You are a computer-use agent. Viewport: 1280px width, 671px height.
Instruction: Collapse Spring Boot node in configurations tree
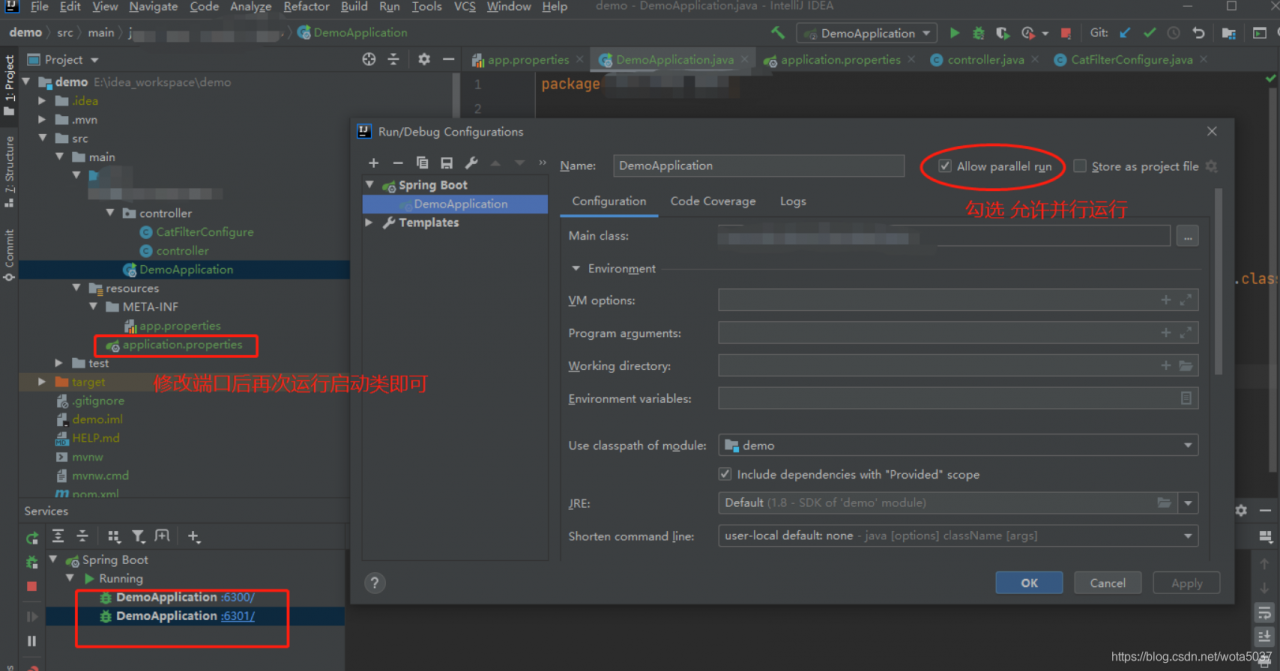point(370,185)
